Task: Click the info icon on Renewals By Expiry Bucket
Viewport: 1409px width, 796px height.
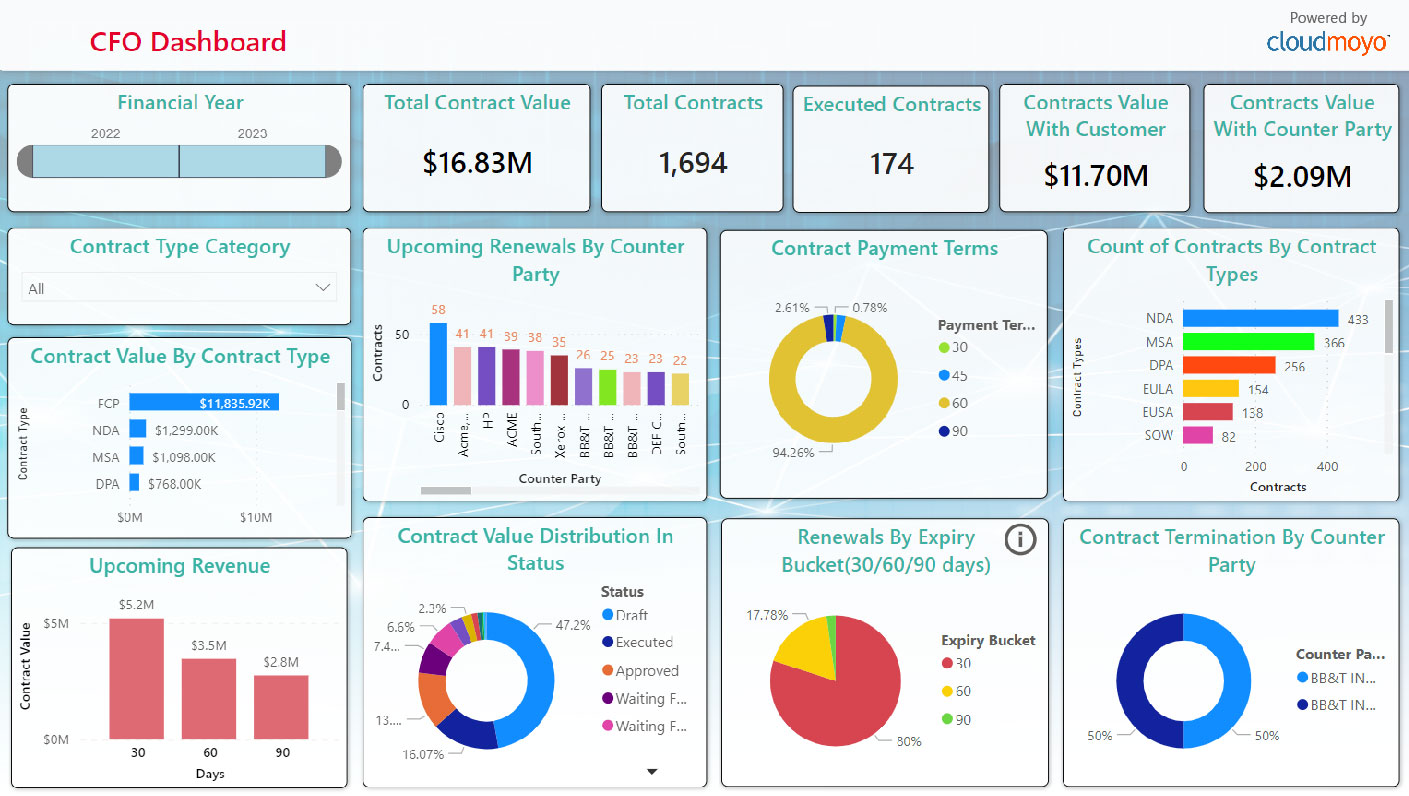Action: 1019,539
